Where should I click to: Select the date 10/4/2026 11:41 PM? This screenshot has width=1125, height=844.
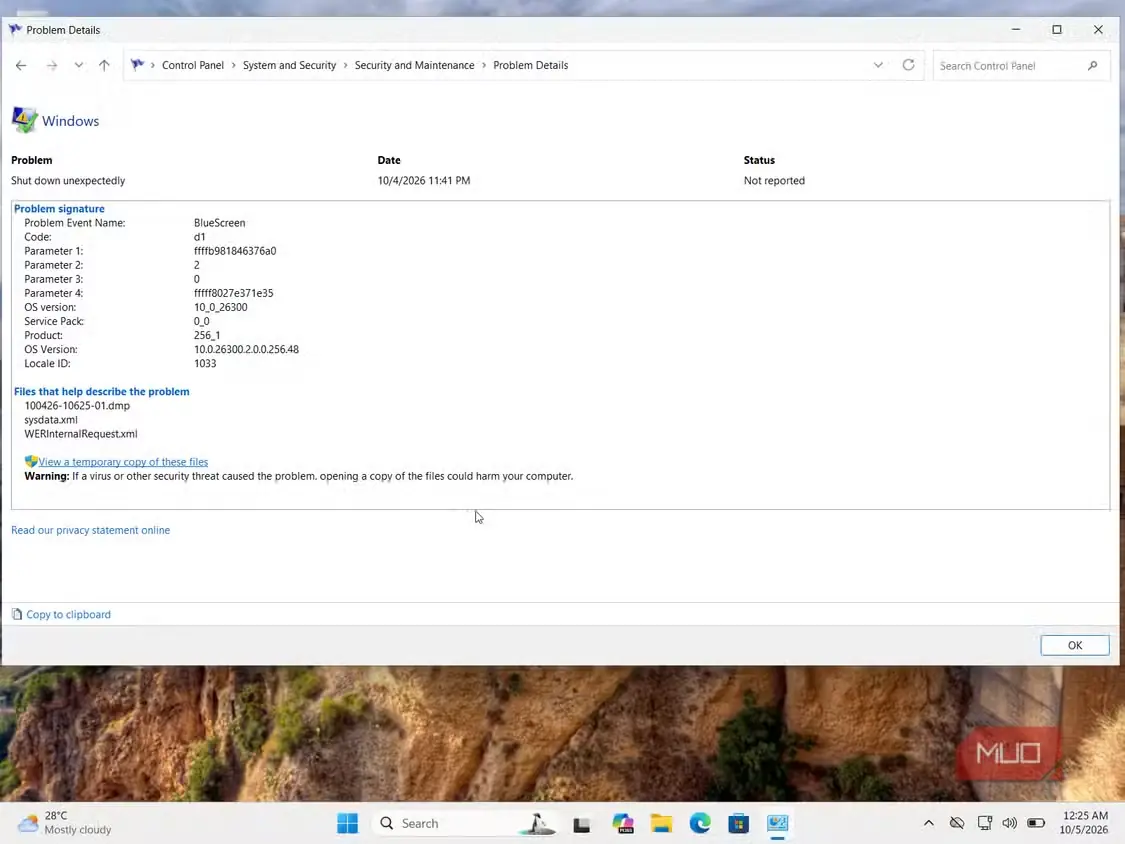[424, 181]
